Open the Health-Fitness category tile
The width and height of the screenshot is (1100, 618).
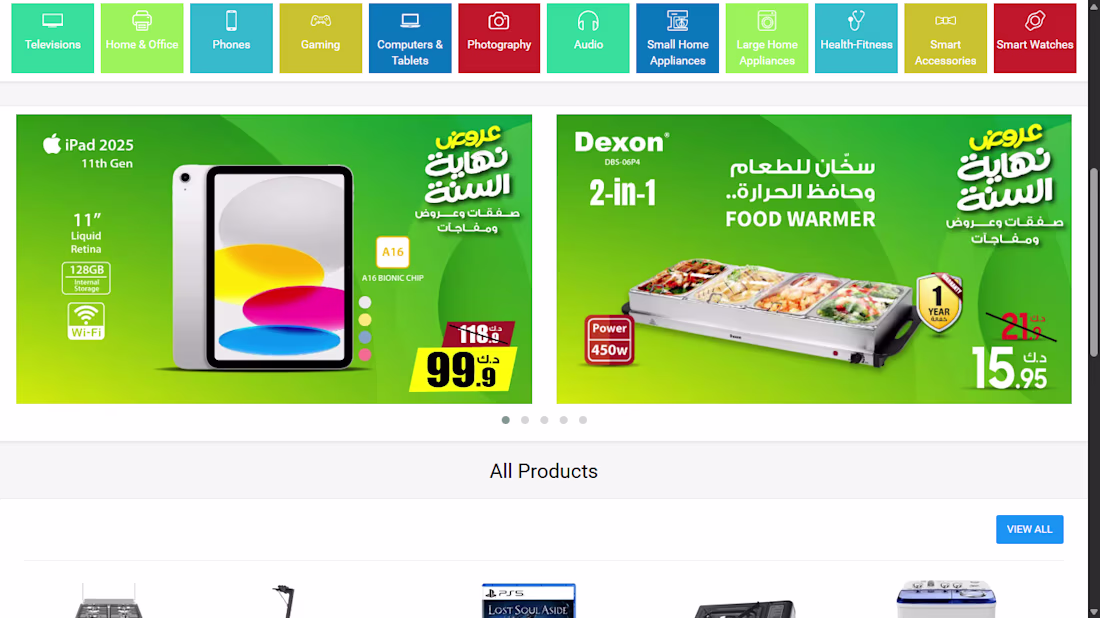click(856, 38)
